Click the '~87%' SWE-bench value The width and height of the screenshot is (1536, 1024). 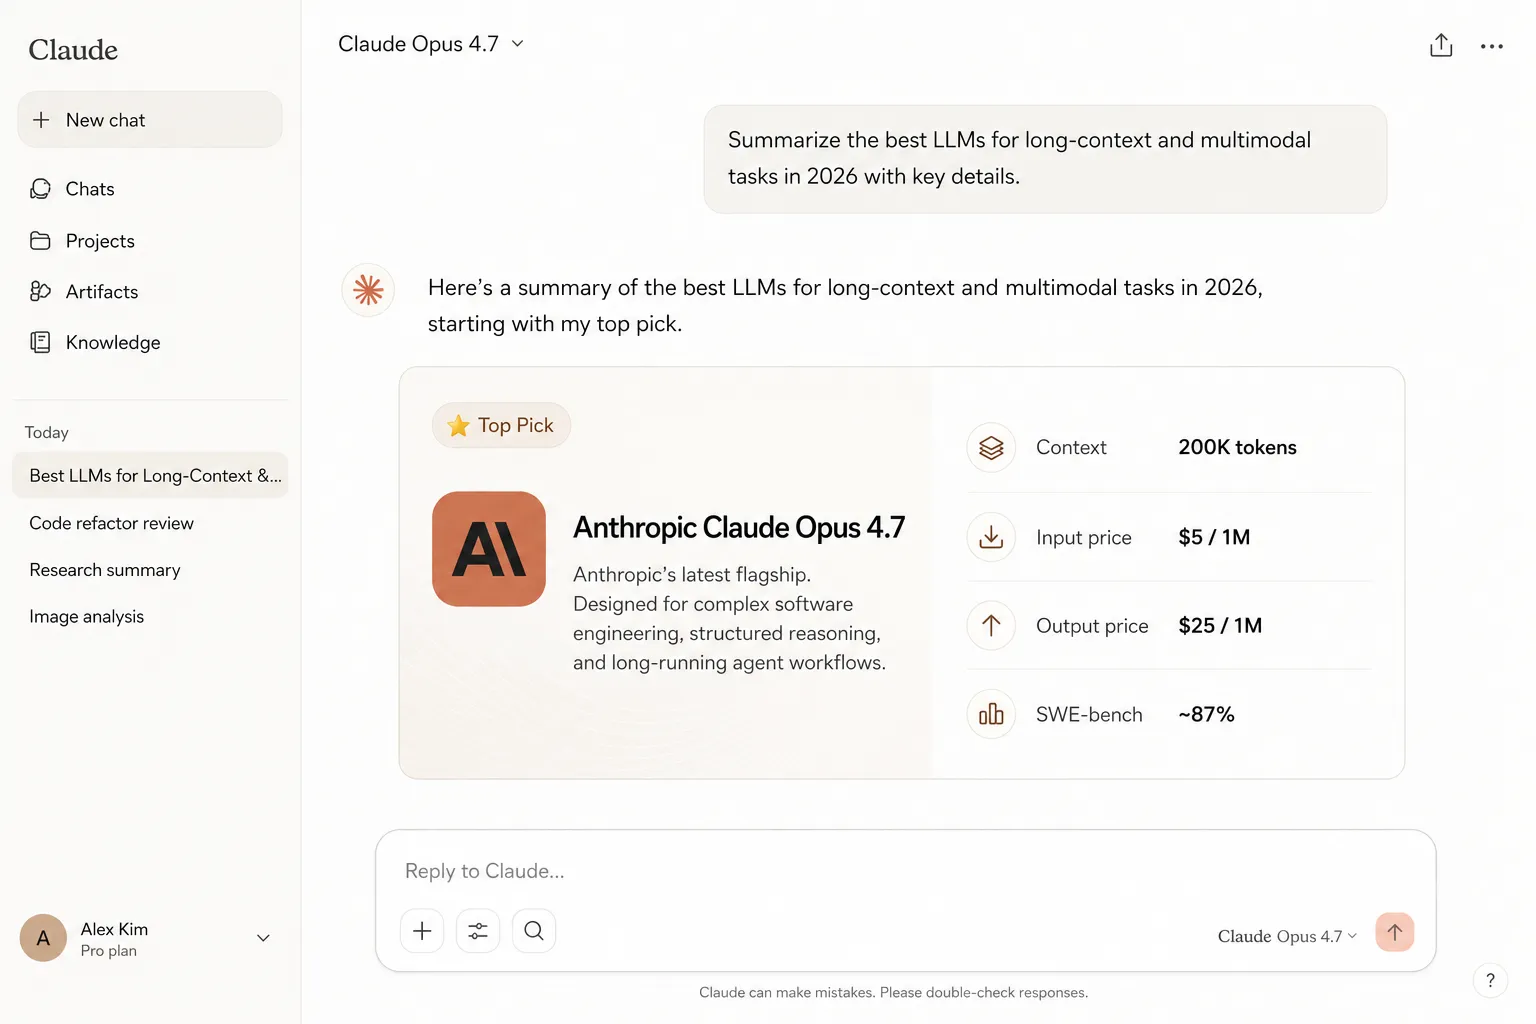coord(1206,714)
